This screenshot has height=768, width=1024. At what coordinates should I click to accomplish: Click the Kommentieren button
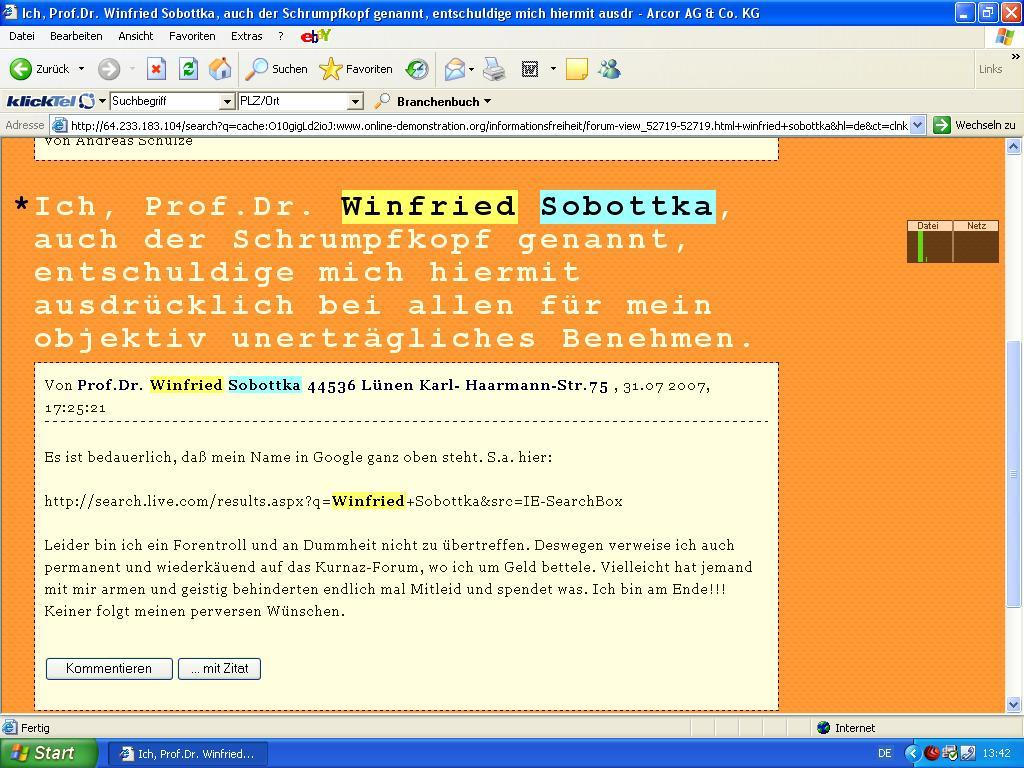pos(109,669)
